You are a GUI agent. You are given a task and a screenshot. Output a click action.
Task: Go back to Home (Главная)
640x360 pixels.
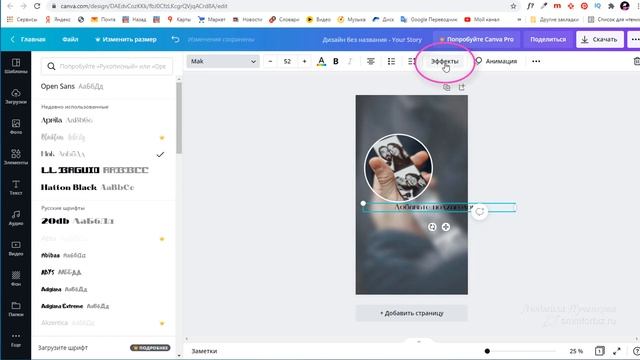(28, 39)
